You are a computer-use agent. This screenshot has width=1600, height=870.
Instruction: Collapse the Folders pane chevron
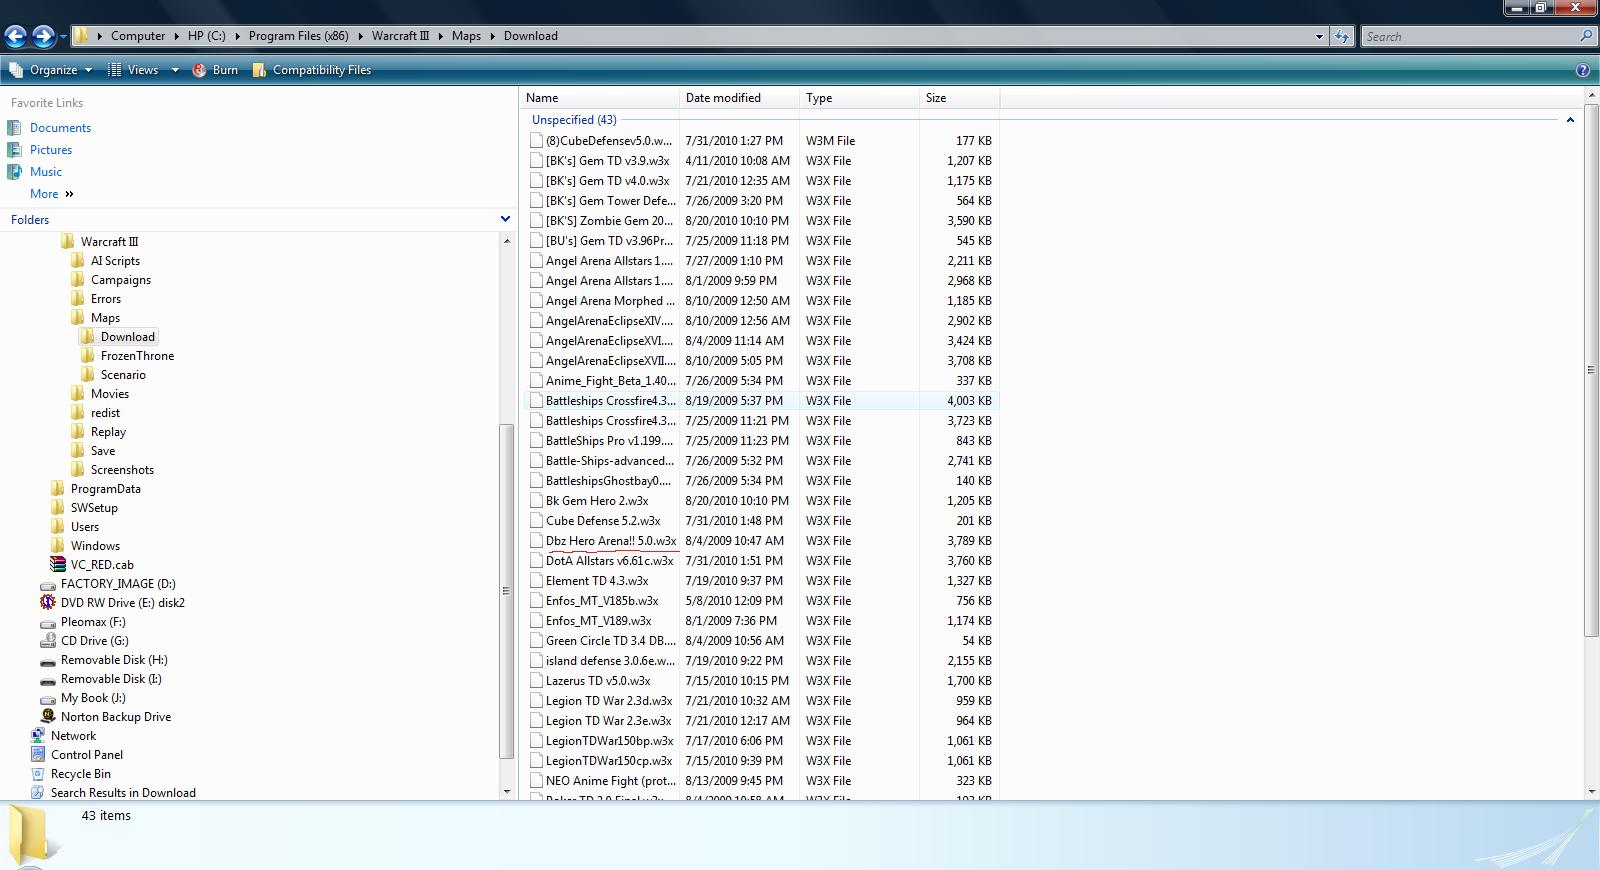[505, 219]
